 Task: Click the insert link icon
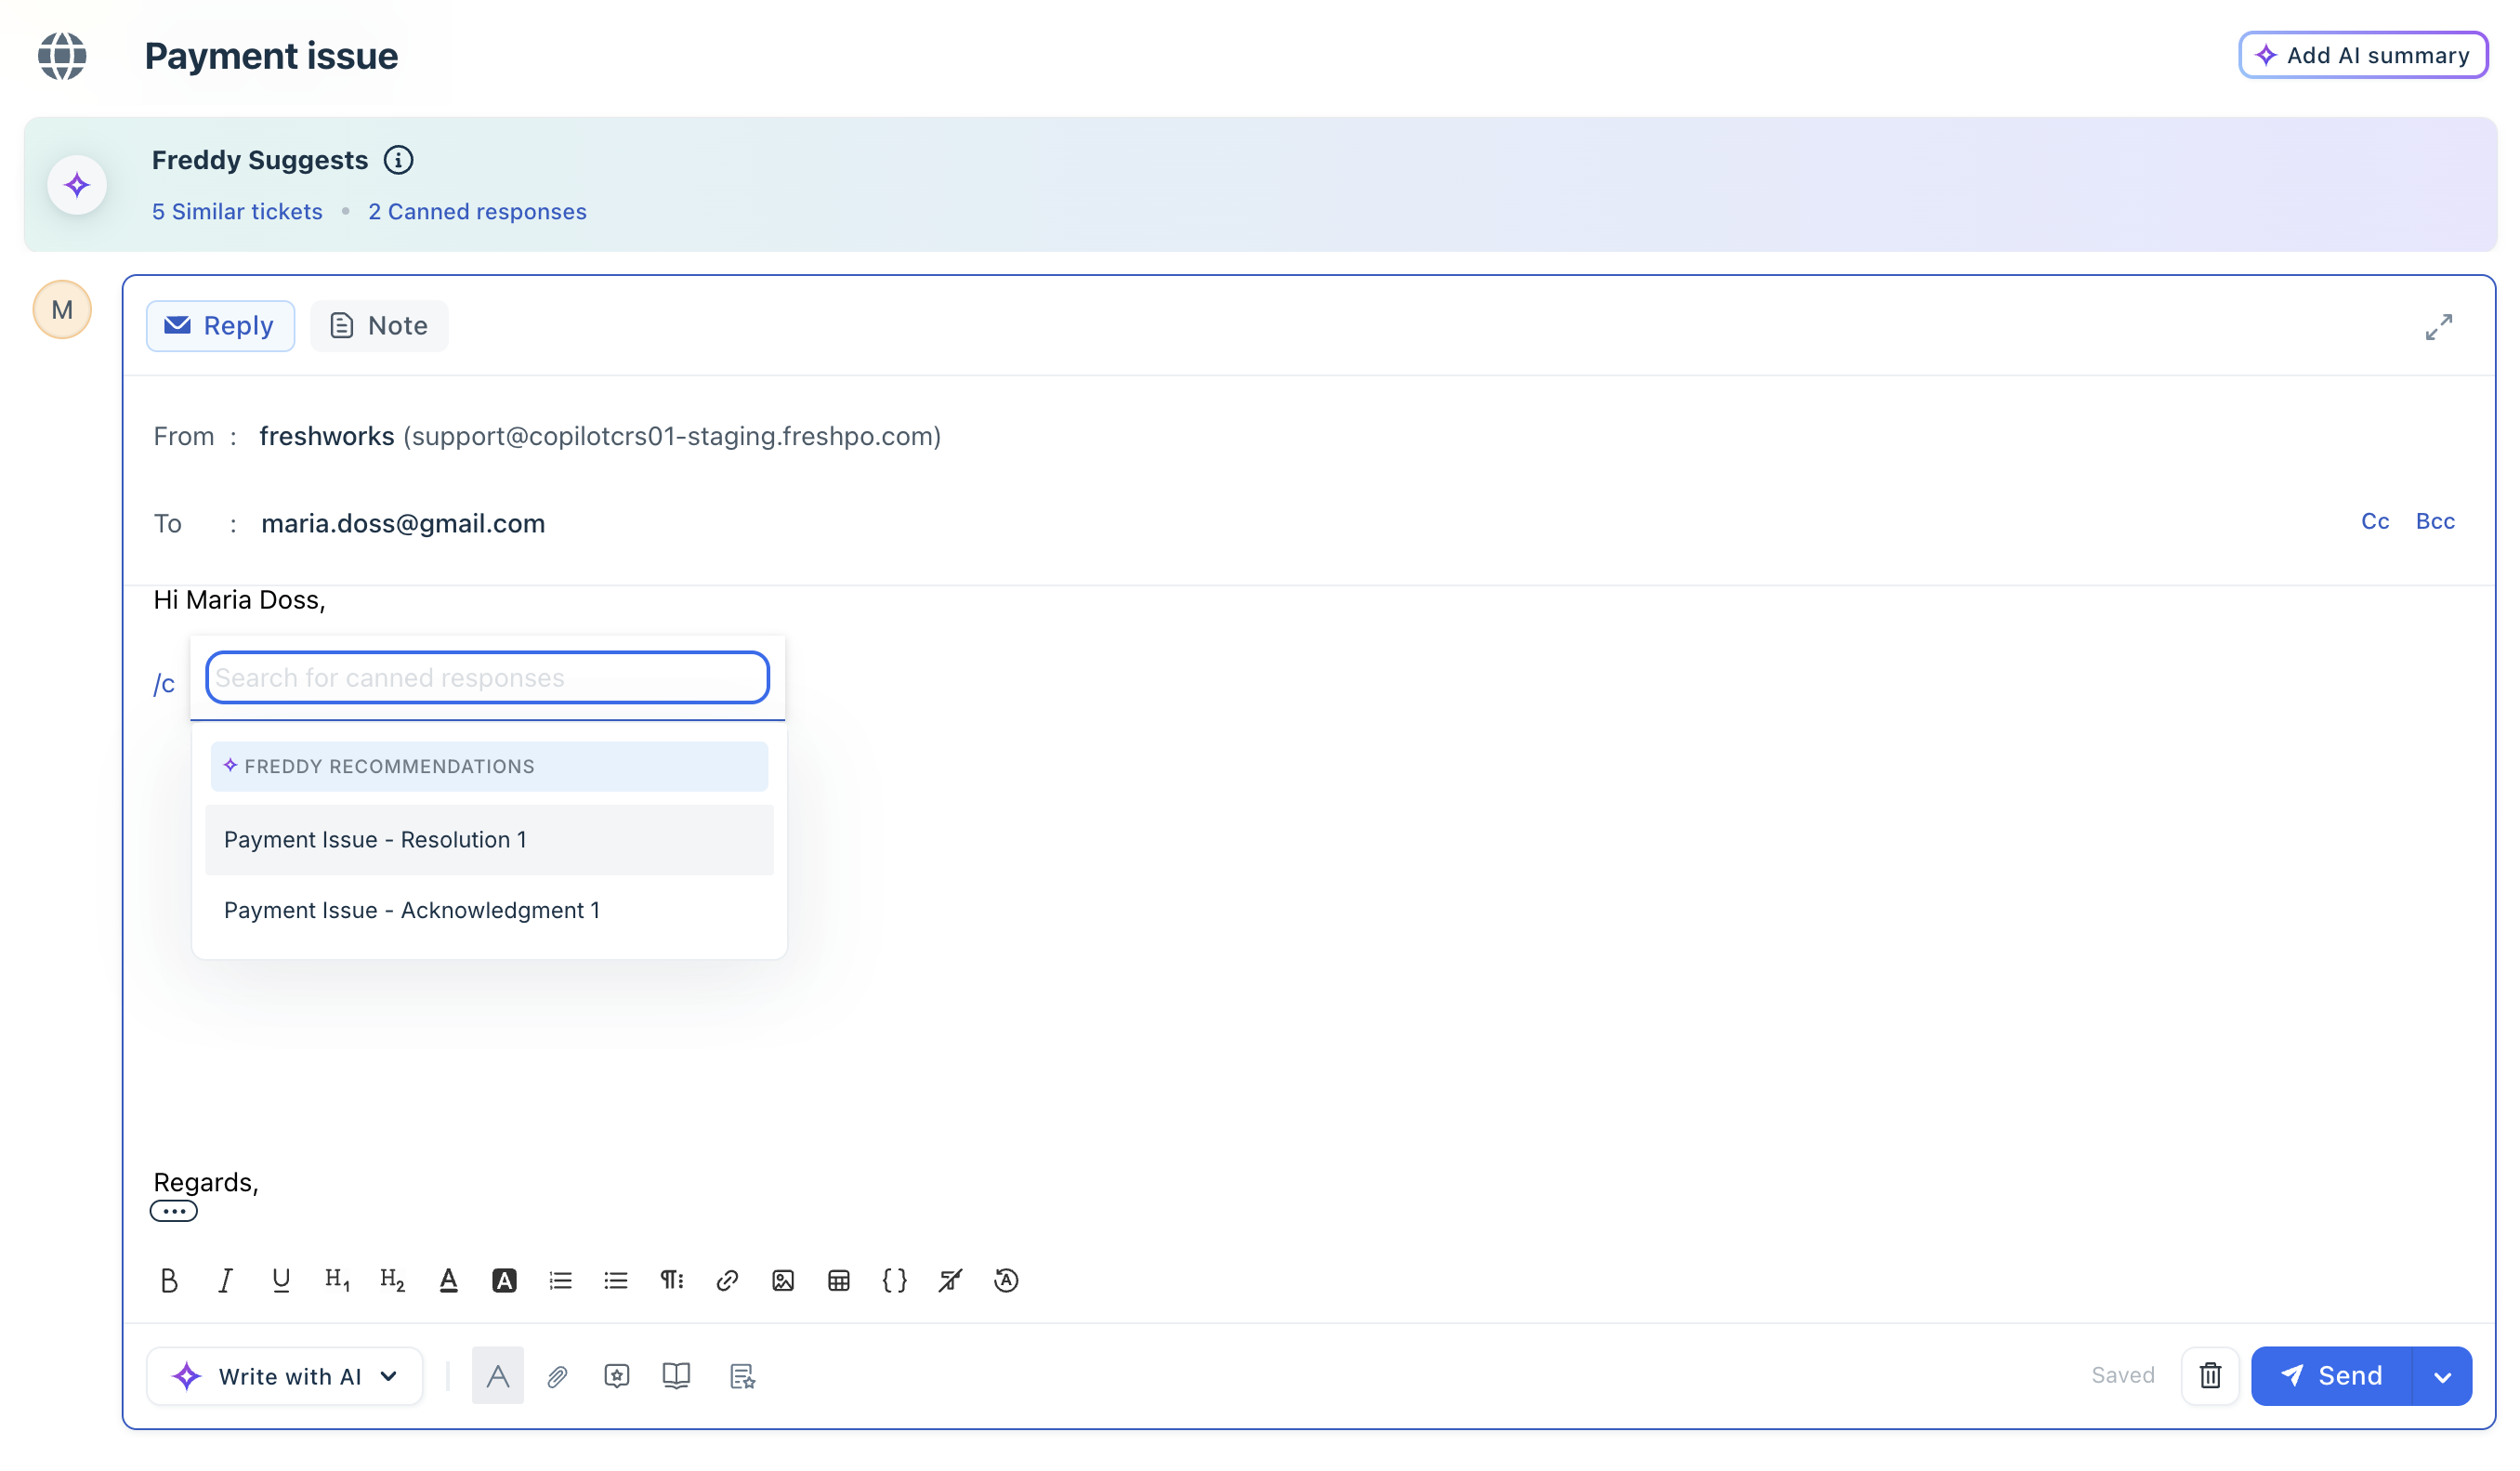coord(727,1280)
